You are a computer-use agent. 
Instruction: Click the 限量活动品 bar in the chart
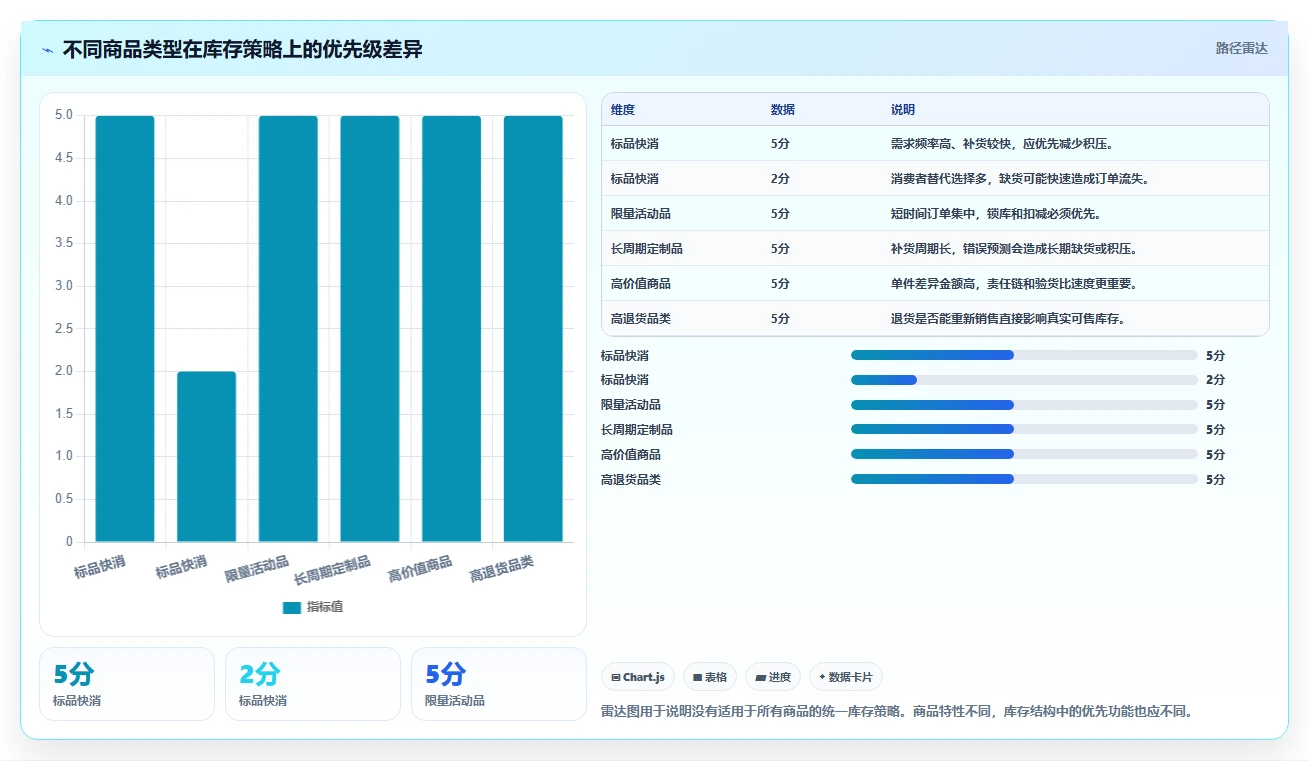tap(288, 329)
